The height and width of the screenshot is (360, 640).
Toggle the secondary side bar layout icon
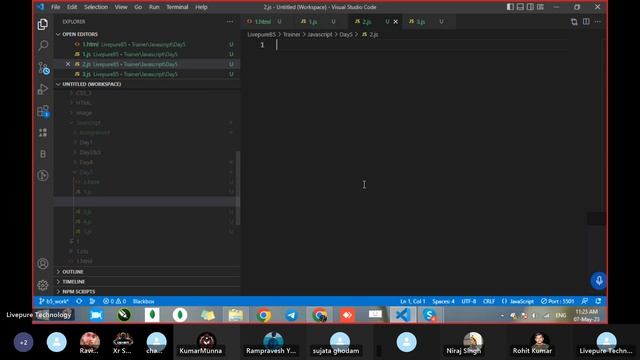click(x=530, y=7)
